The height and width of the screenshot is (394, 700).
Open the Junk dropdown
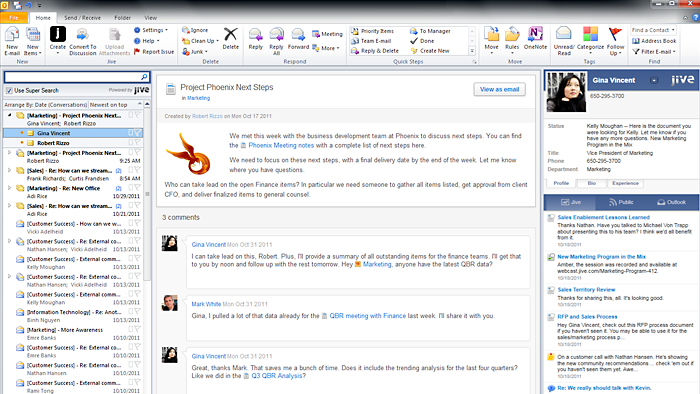pyautogui.click(x=195, y=51)
